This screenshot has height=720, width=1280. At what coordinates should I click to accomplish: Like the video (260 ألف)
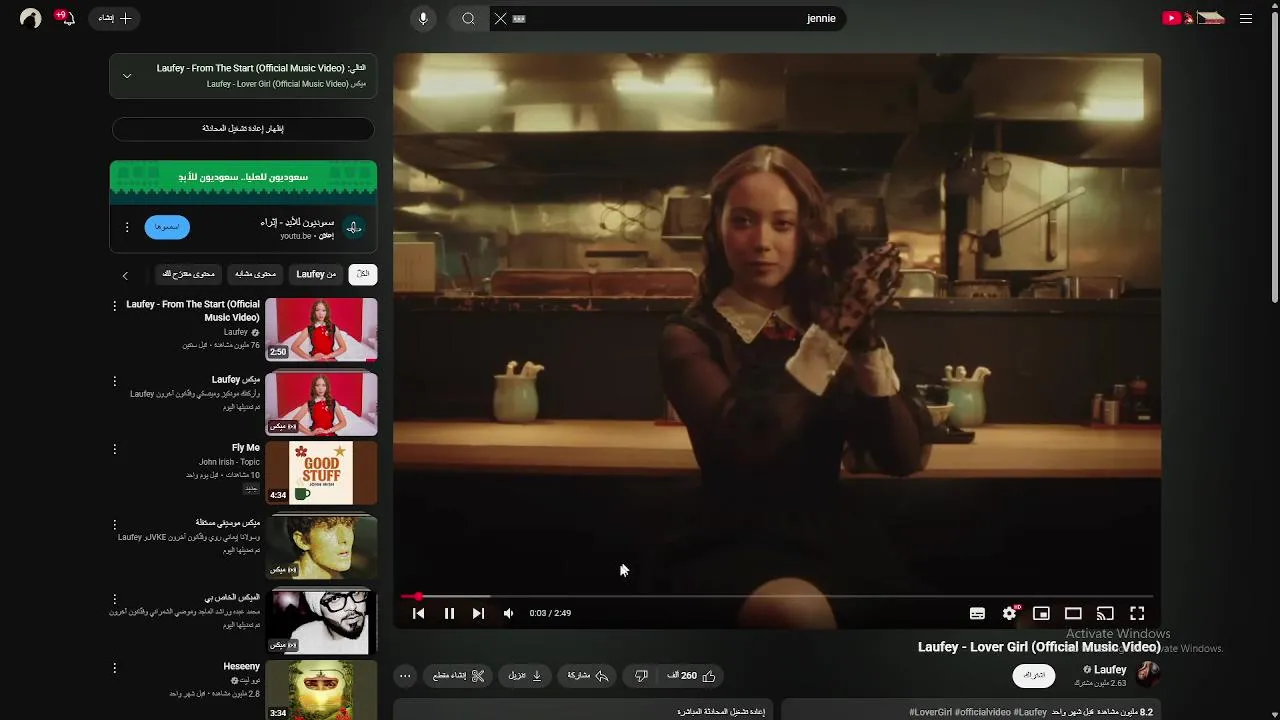[692, 676]
